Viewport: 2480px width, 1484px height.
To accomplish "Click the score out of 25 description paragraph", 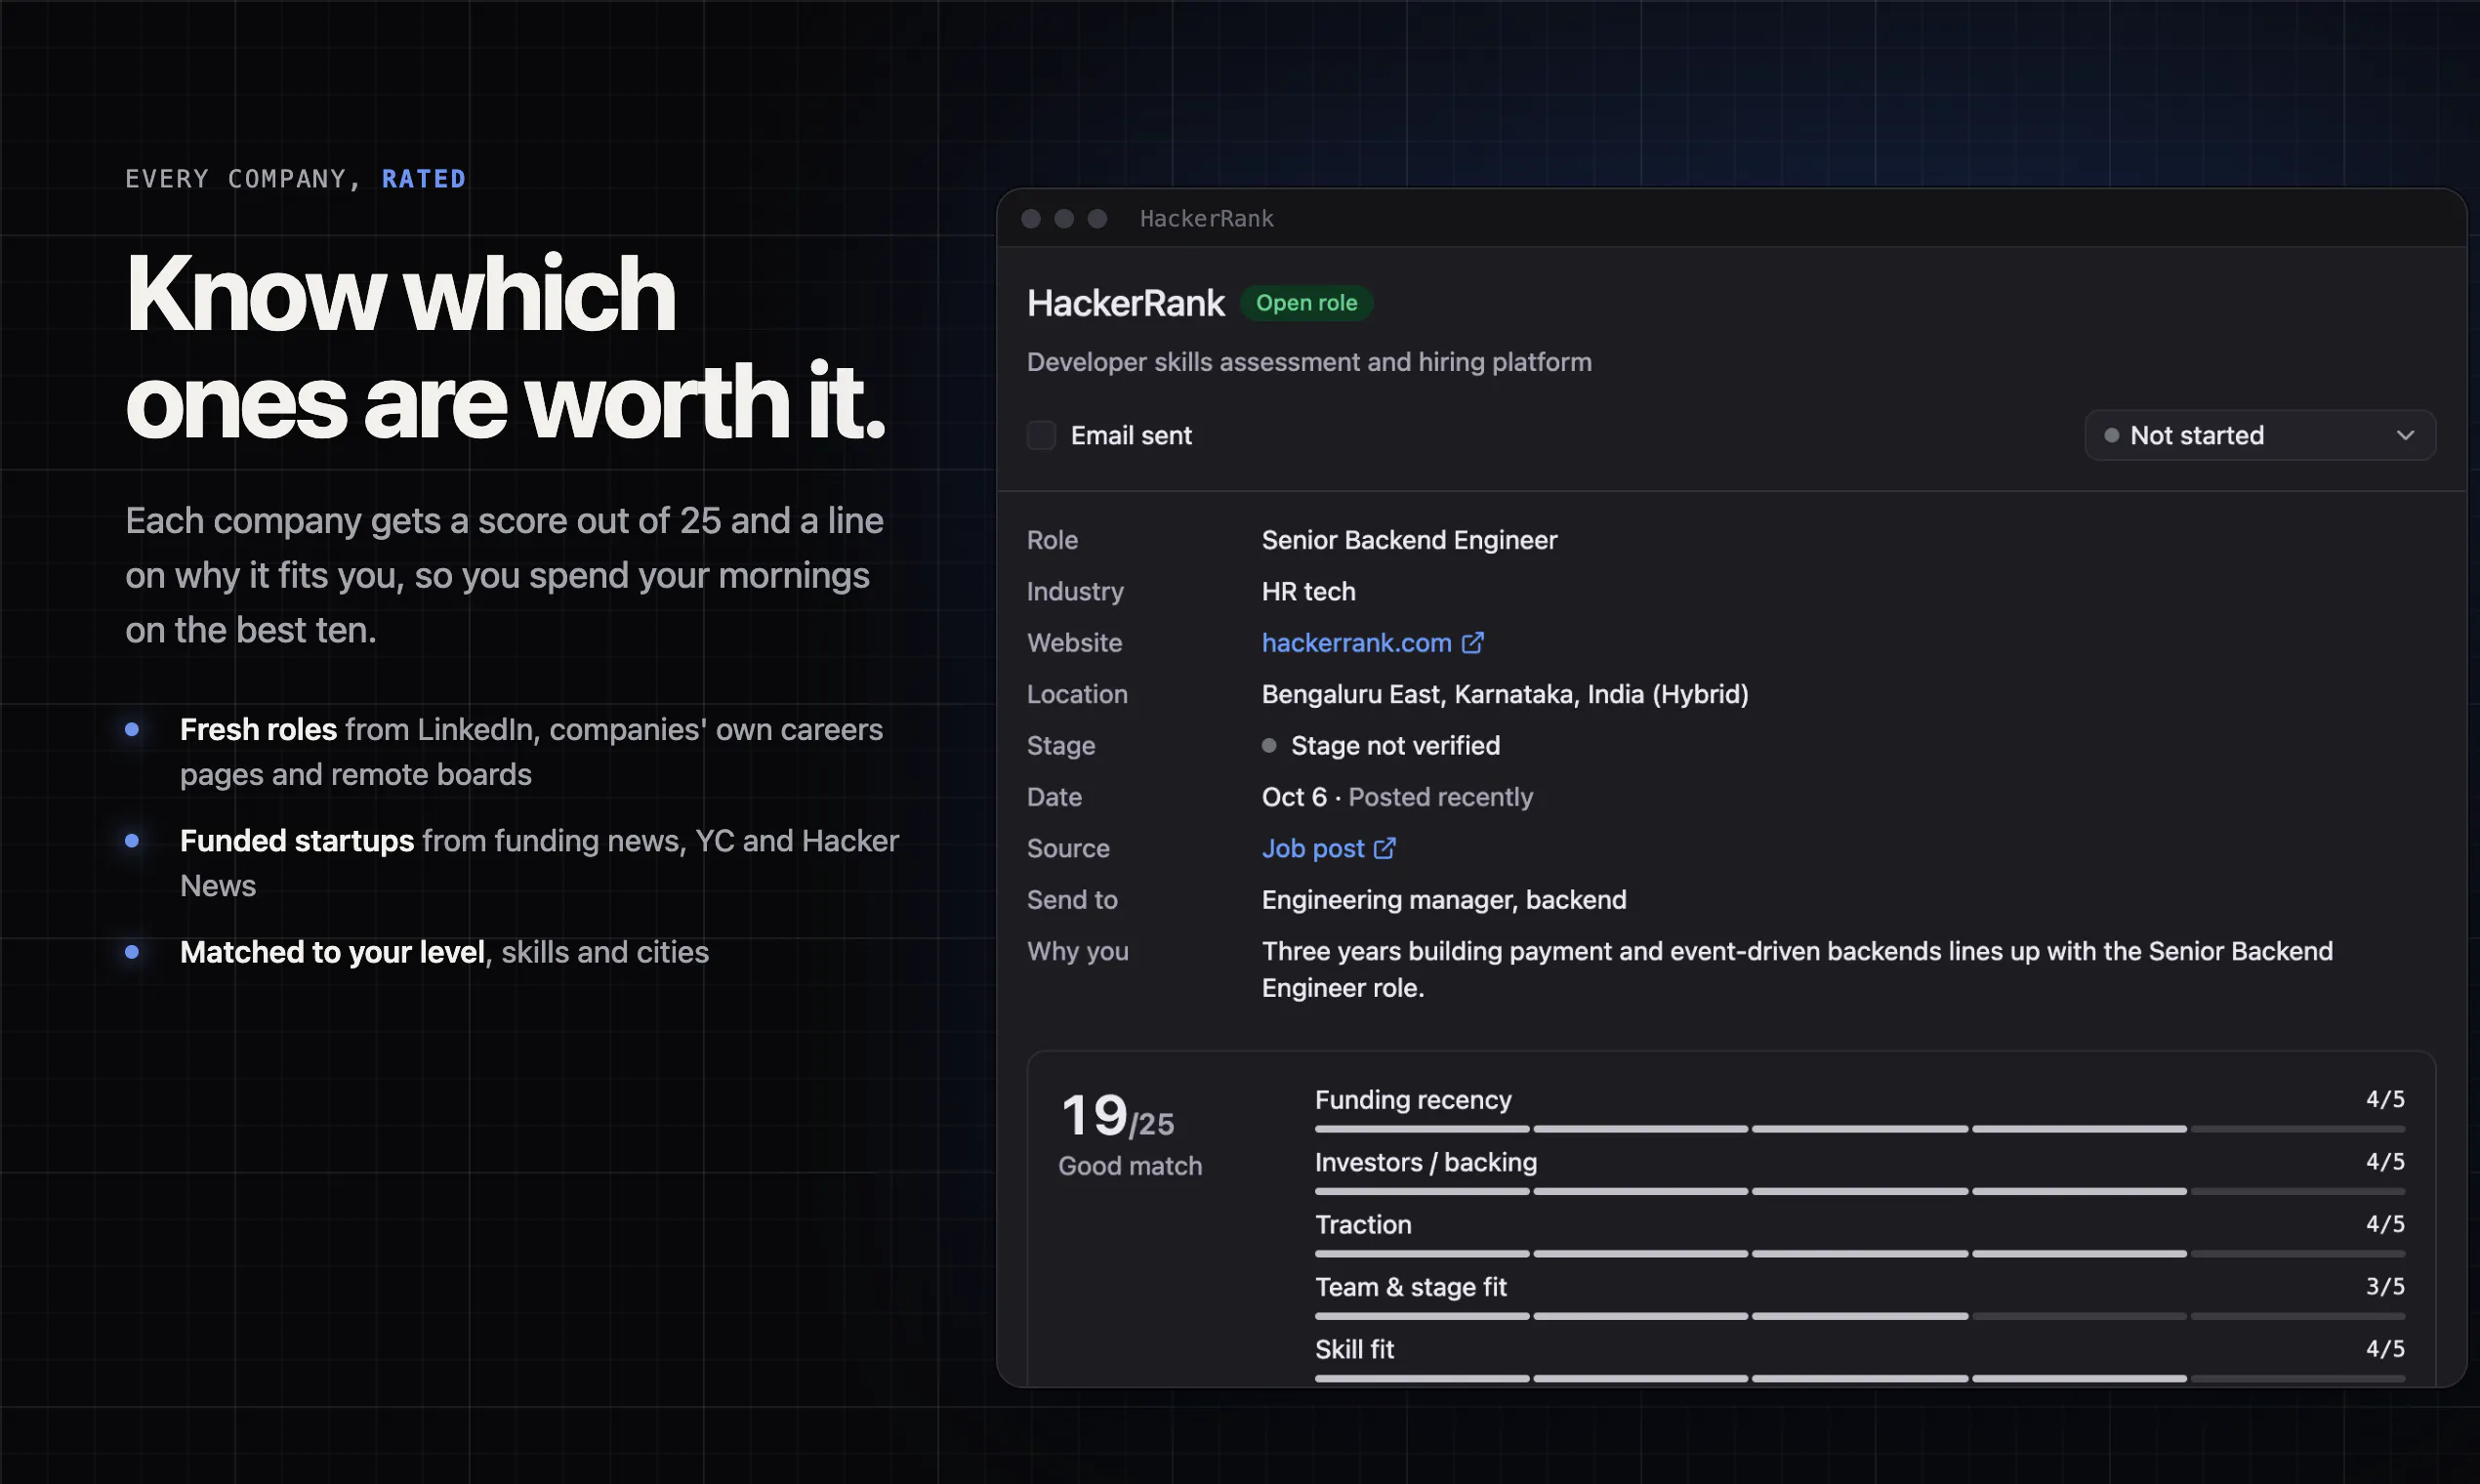I will point(504,575).
